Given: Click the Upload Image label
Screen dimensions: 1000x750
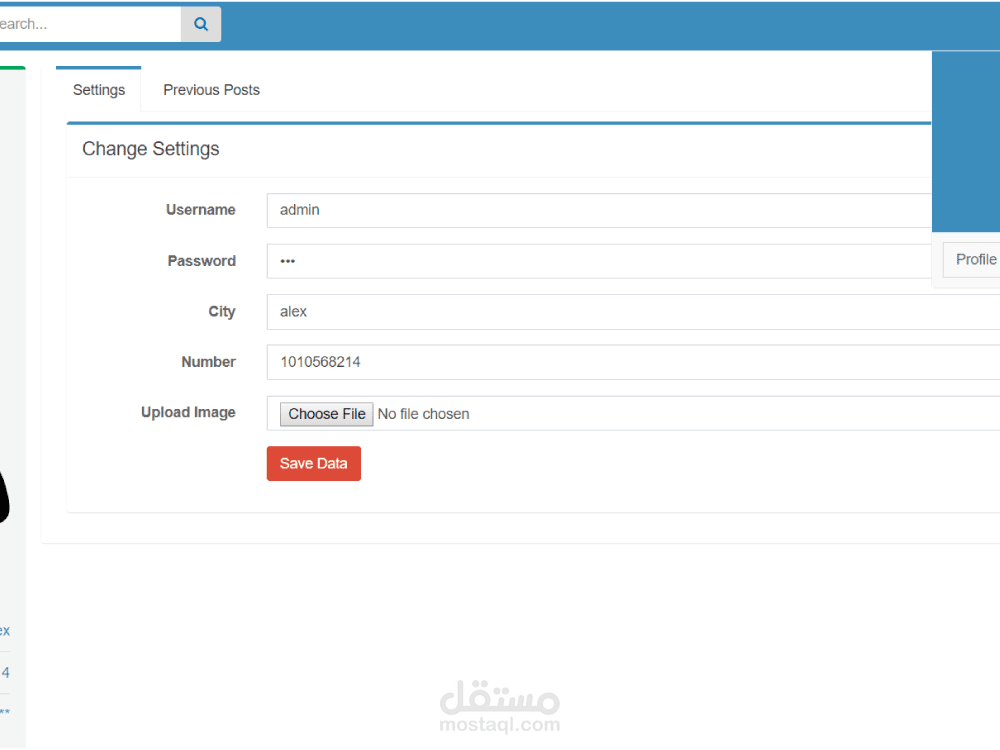Looking at the screenshot, I should (188, 413).
